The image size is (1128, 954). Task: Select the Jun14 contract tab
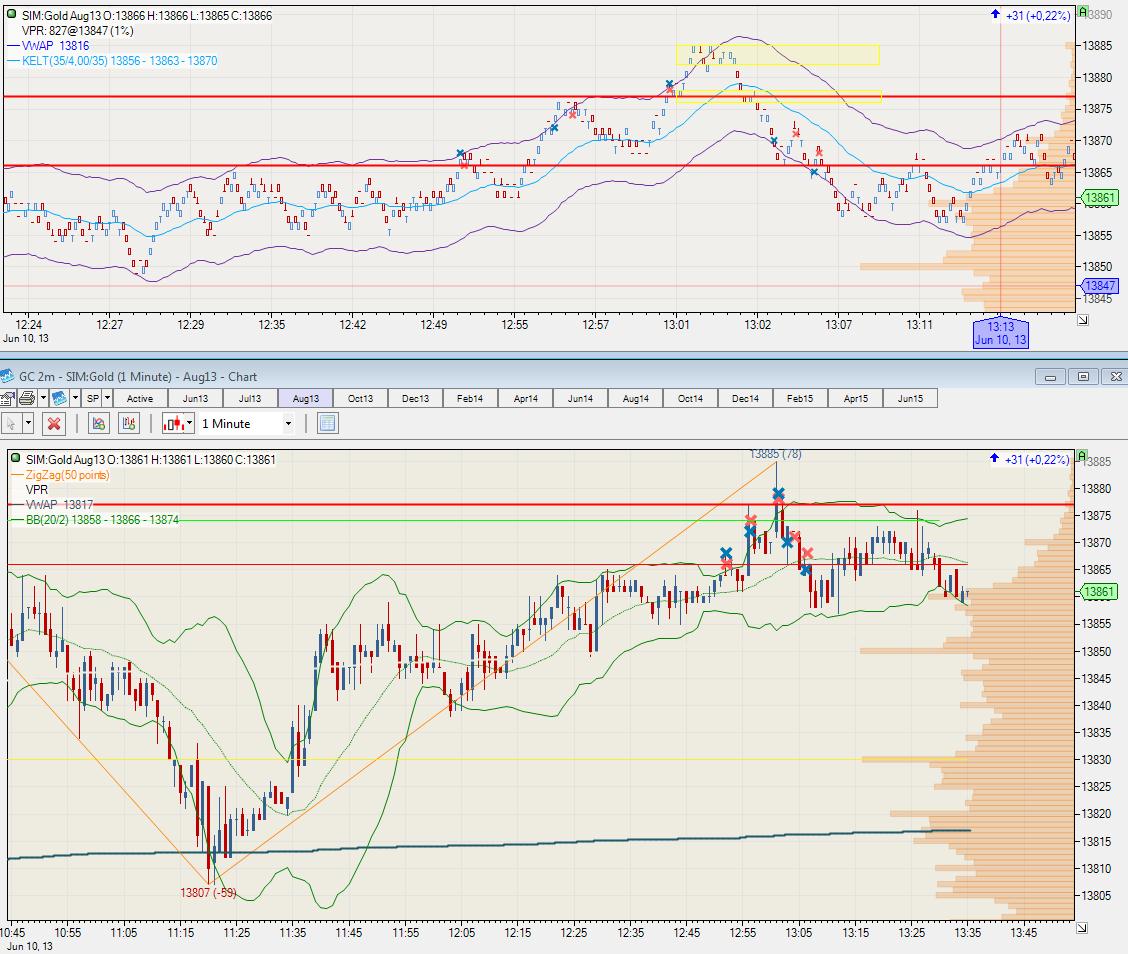[580, 399]
